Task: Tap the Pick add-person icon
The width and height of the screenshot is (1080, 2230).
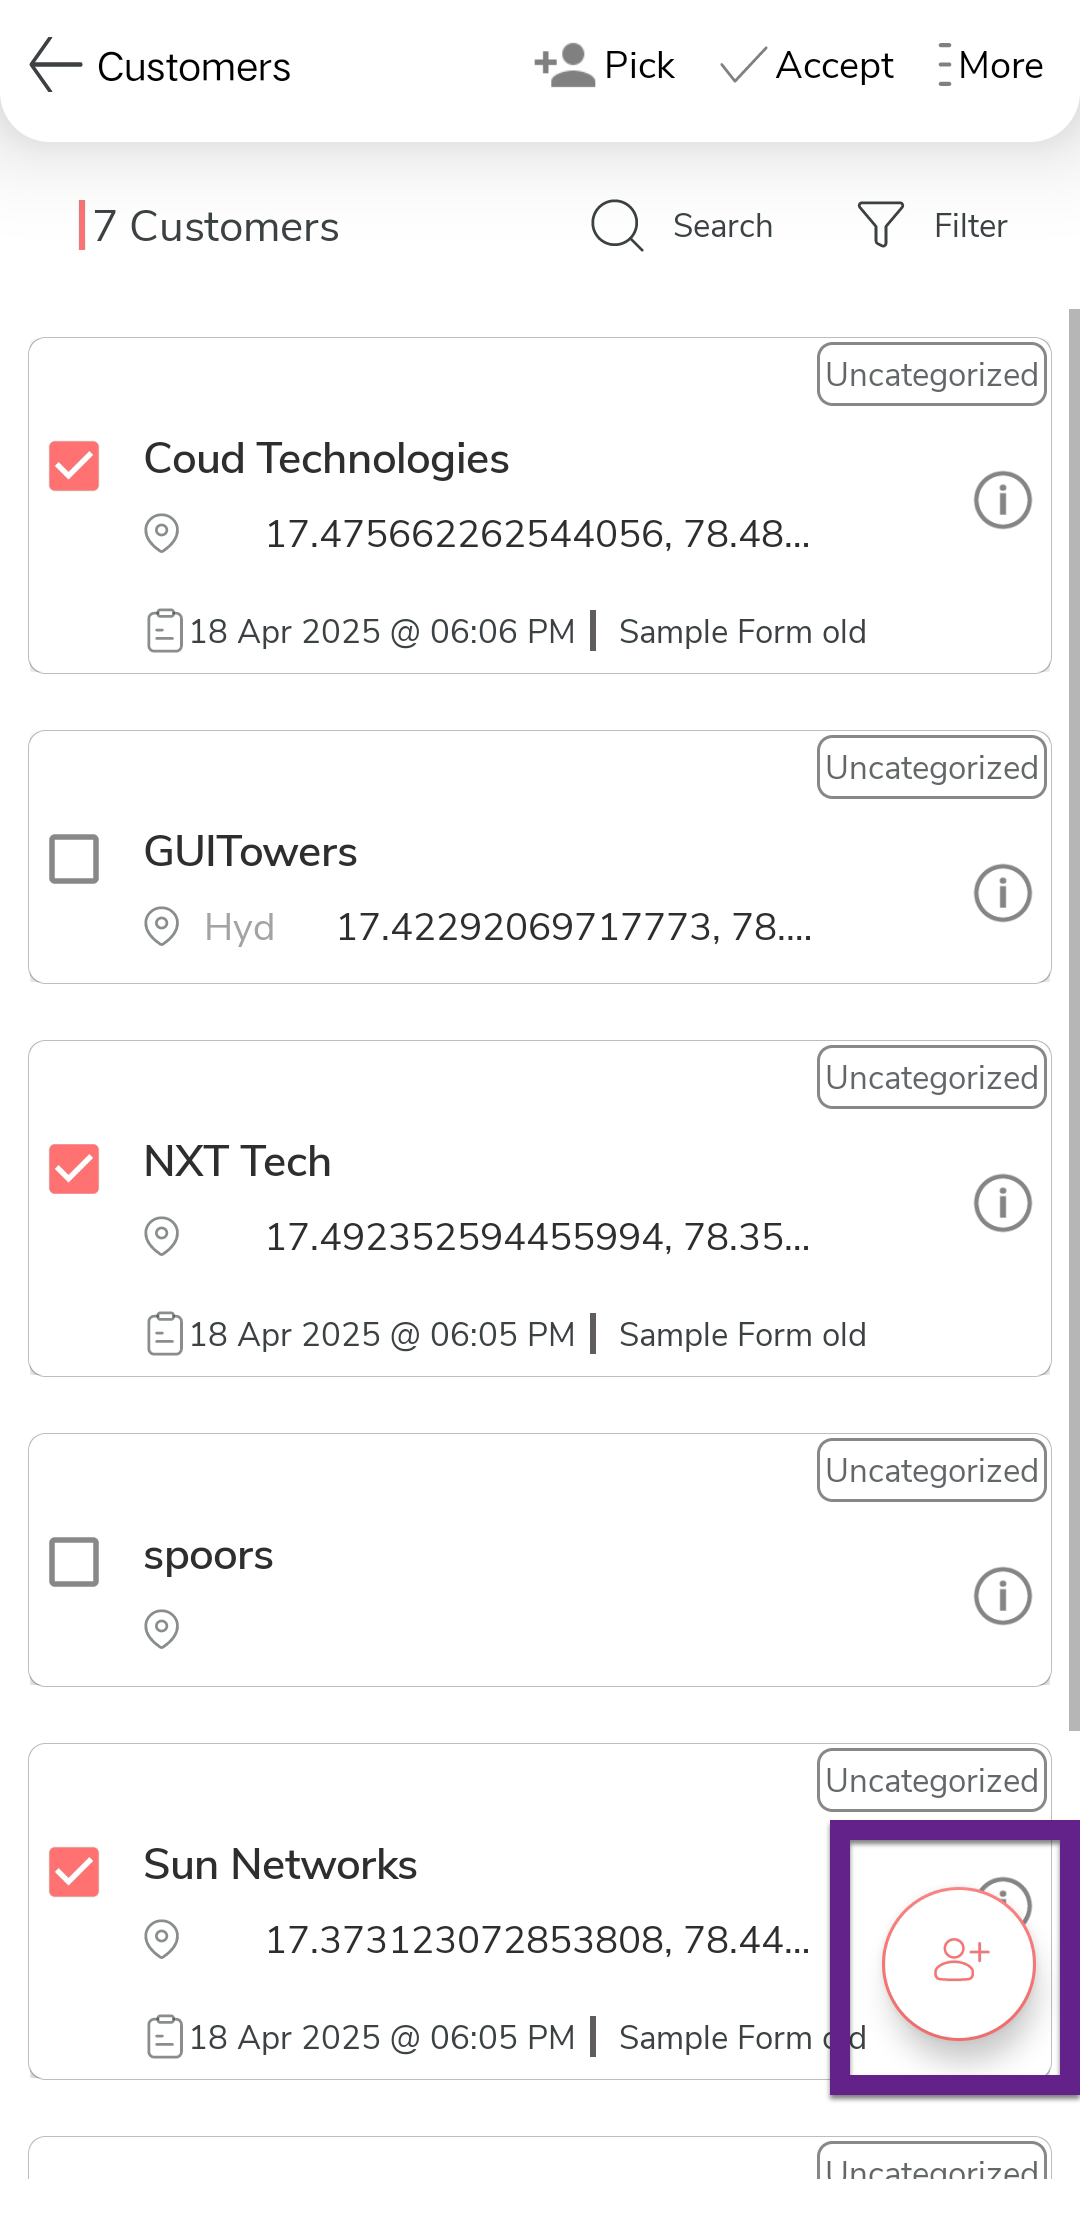Action: (565, 66)
